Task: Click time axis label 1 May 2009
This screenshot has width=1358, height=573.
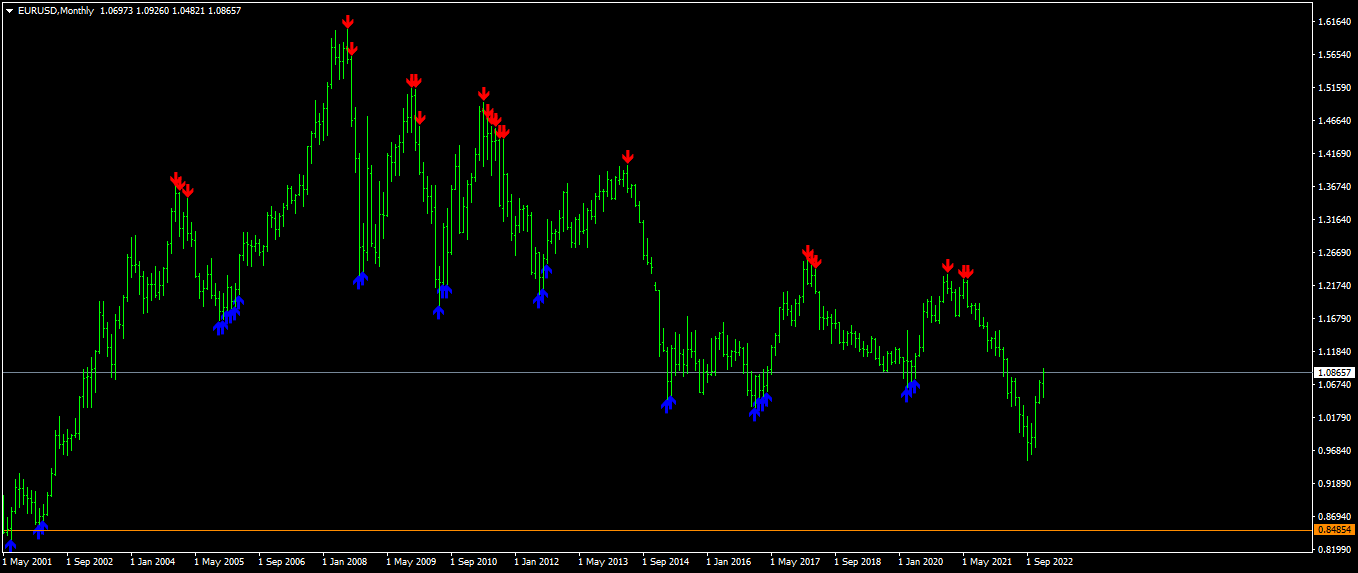Action: (x=411, y=562)
